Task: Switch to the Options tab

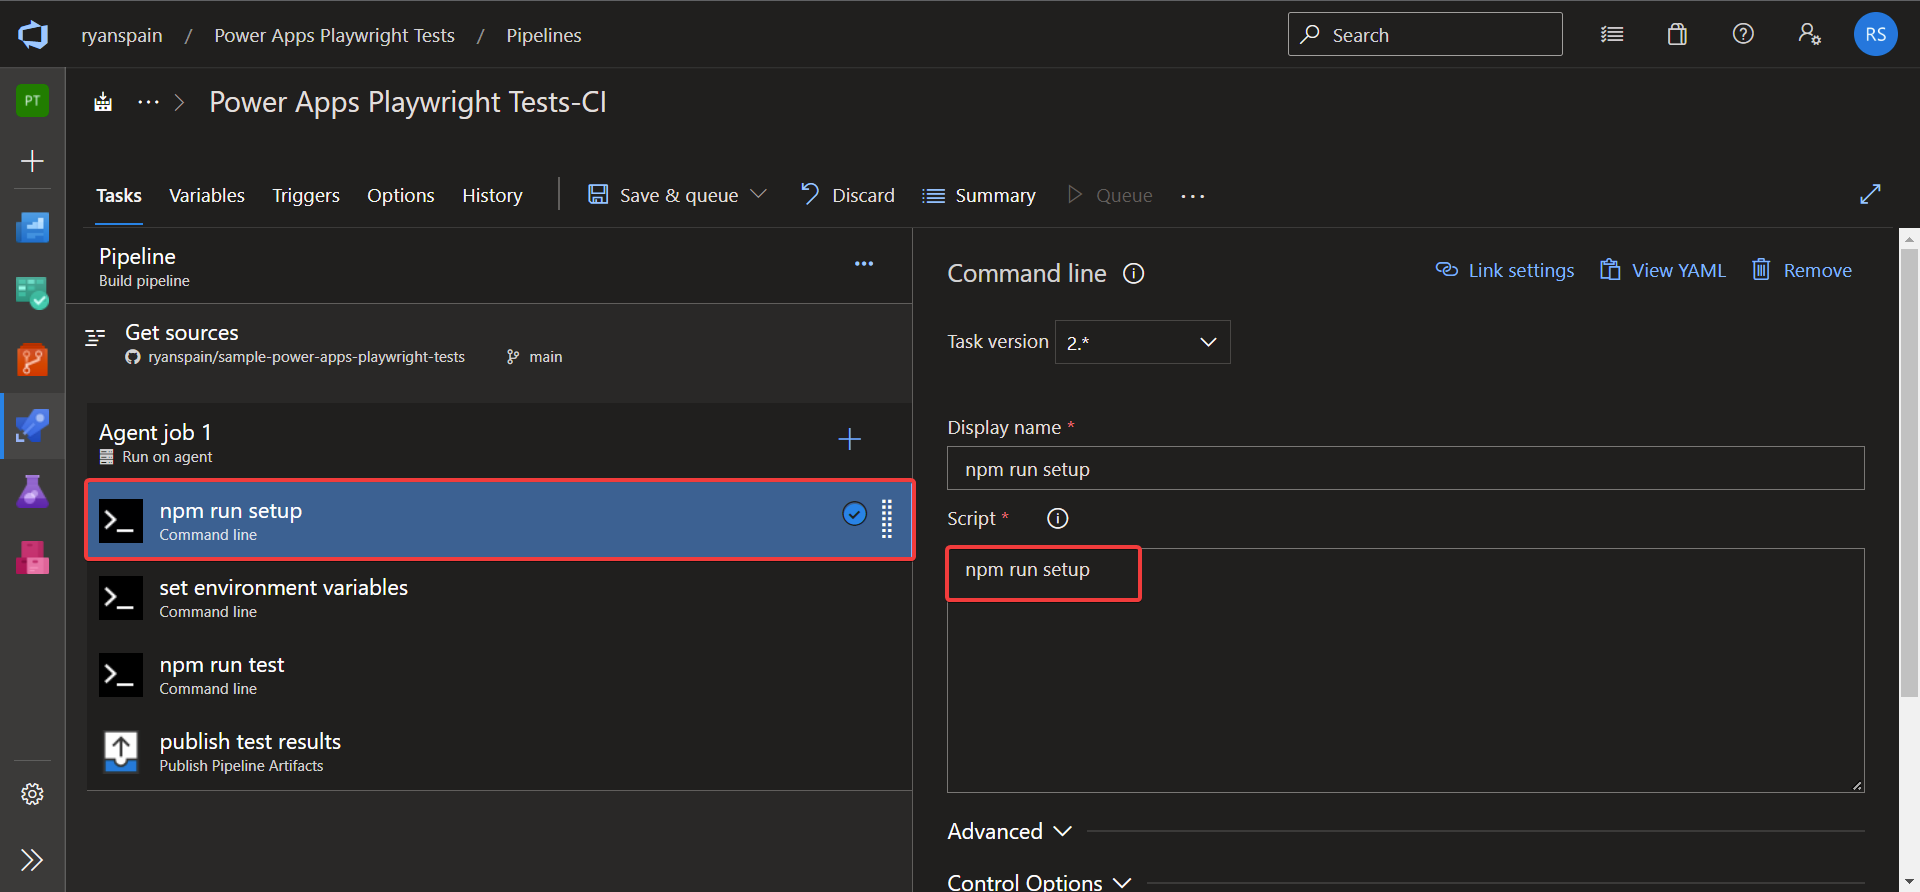Action: click(401, 195)
